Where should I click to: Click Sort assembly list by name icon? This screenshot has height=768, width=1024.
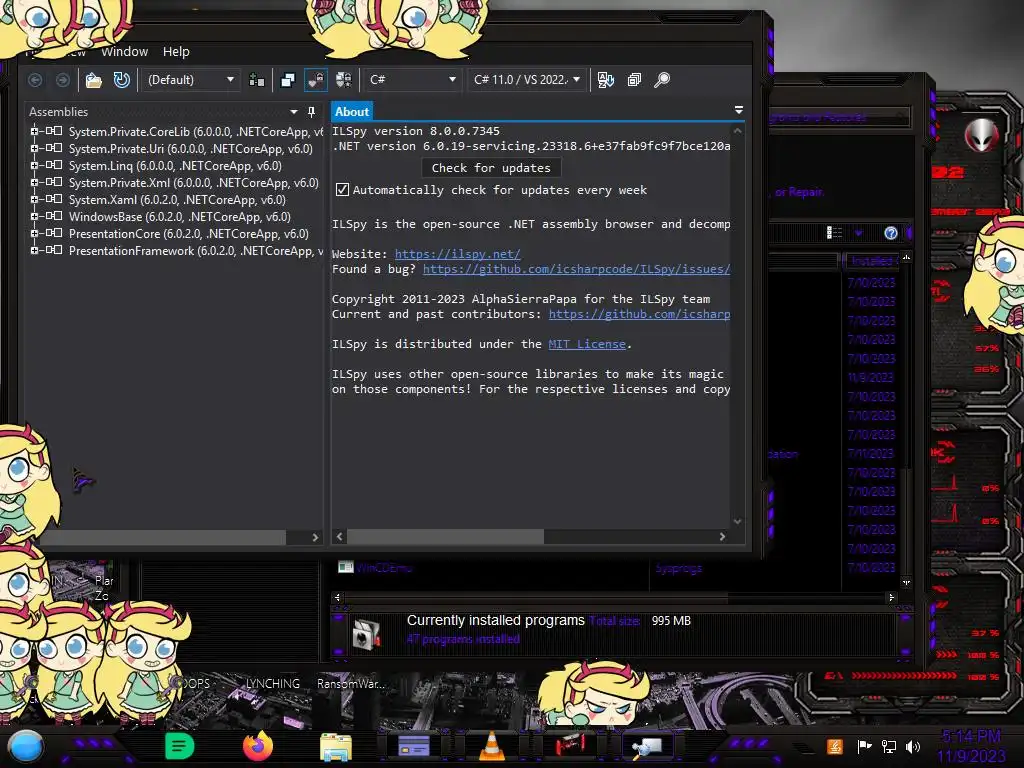pyautogui.click(x=605, y=80)
